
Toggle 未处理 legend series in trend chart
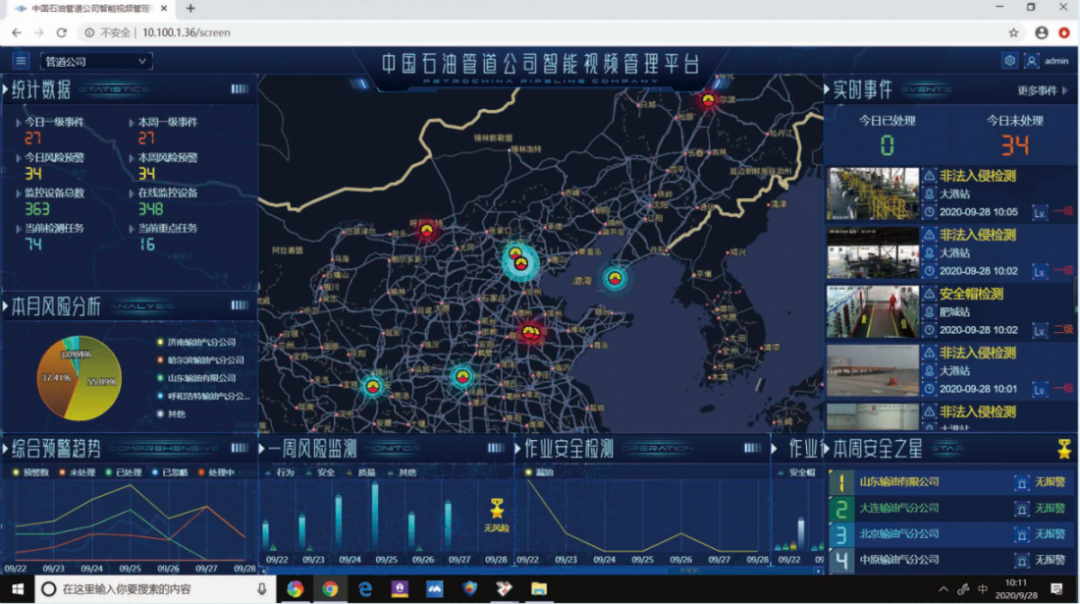[75, 472]
